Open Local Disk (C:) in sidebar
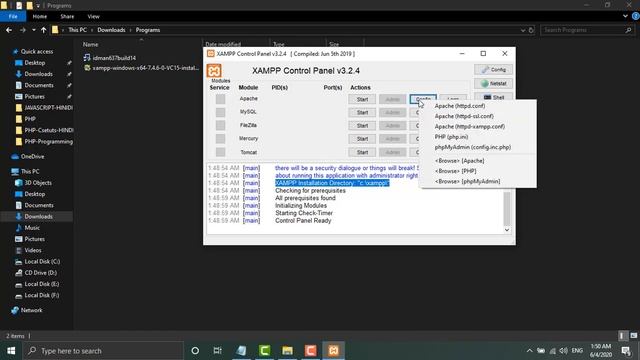 tap(38, 262)
